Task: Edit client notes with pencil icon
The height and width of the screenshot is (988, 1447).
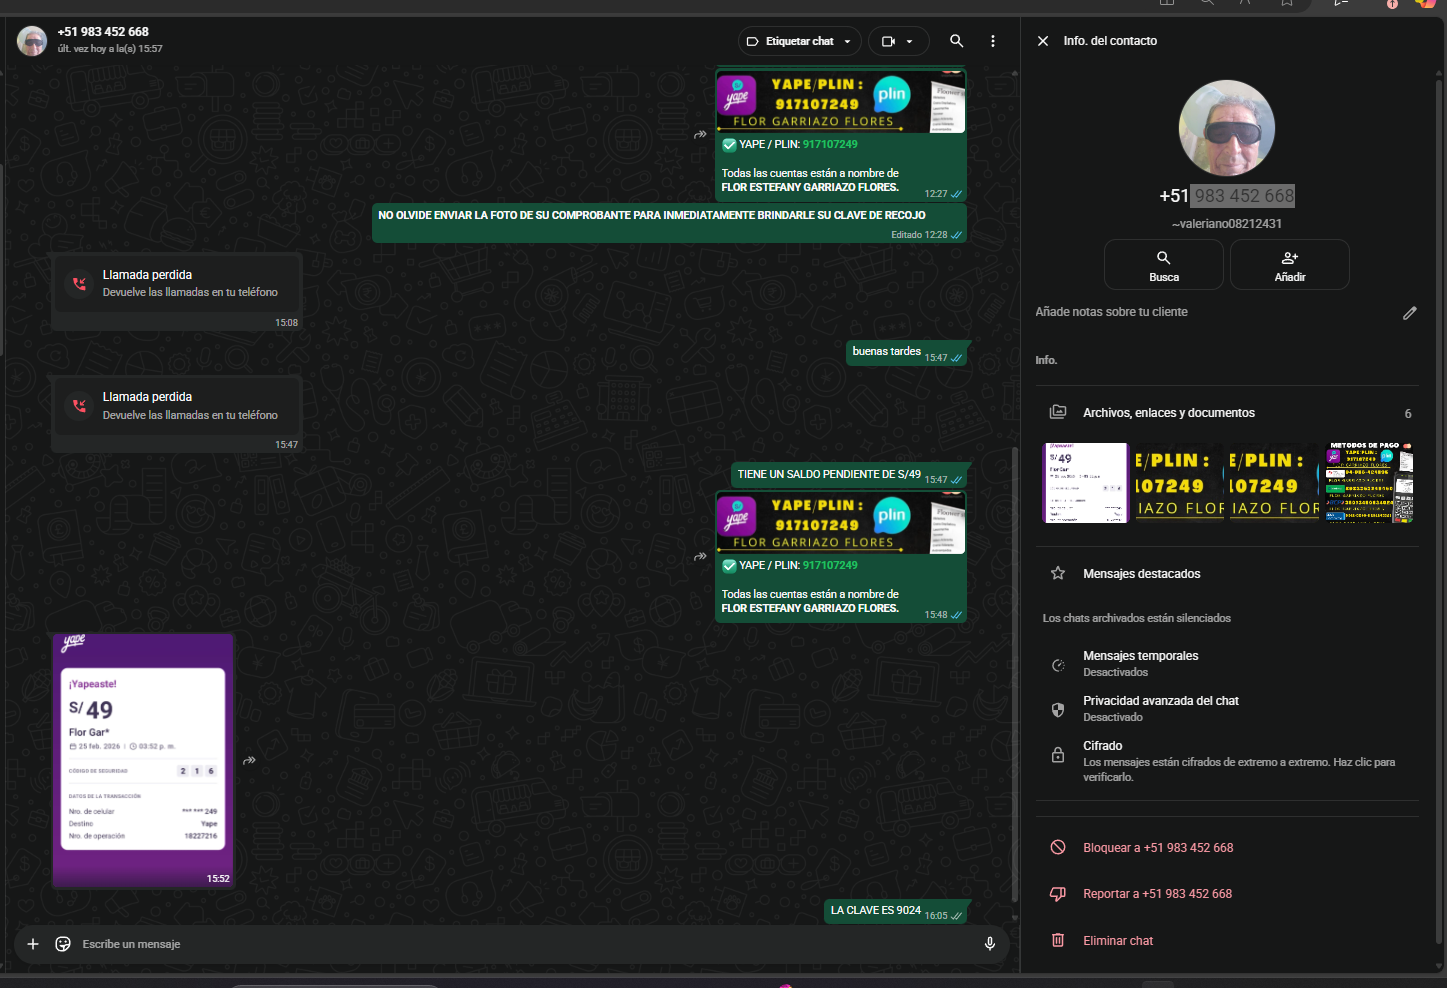Action: 1409,313
